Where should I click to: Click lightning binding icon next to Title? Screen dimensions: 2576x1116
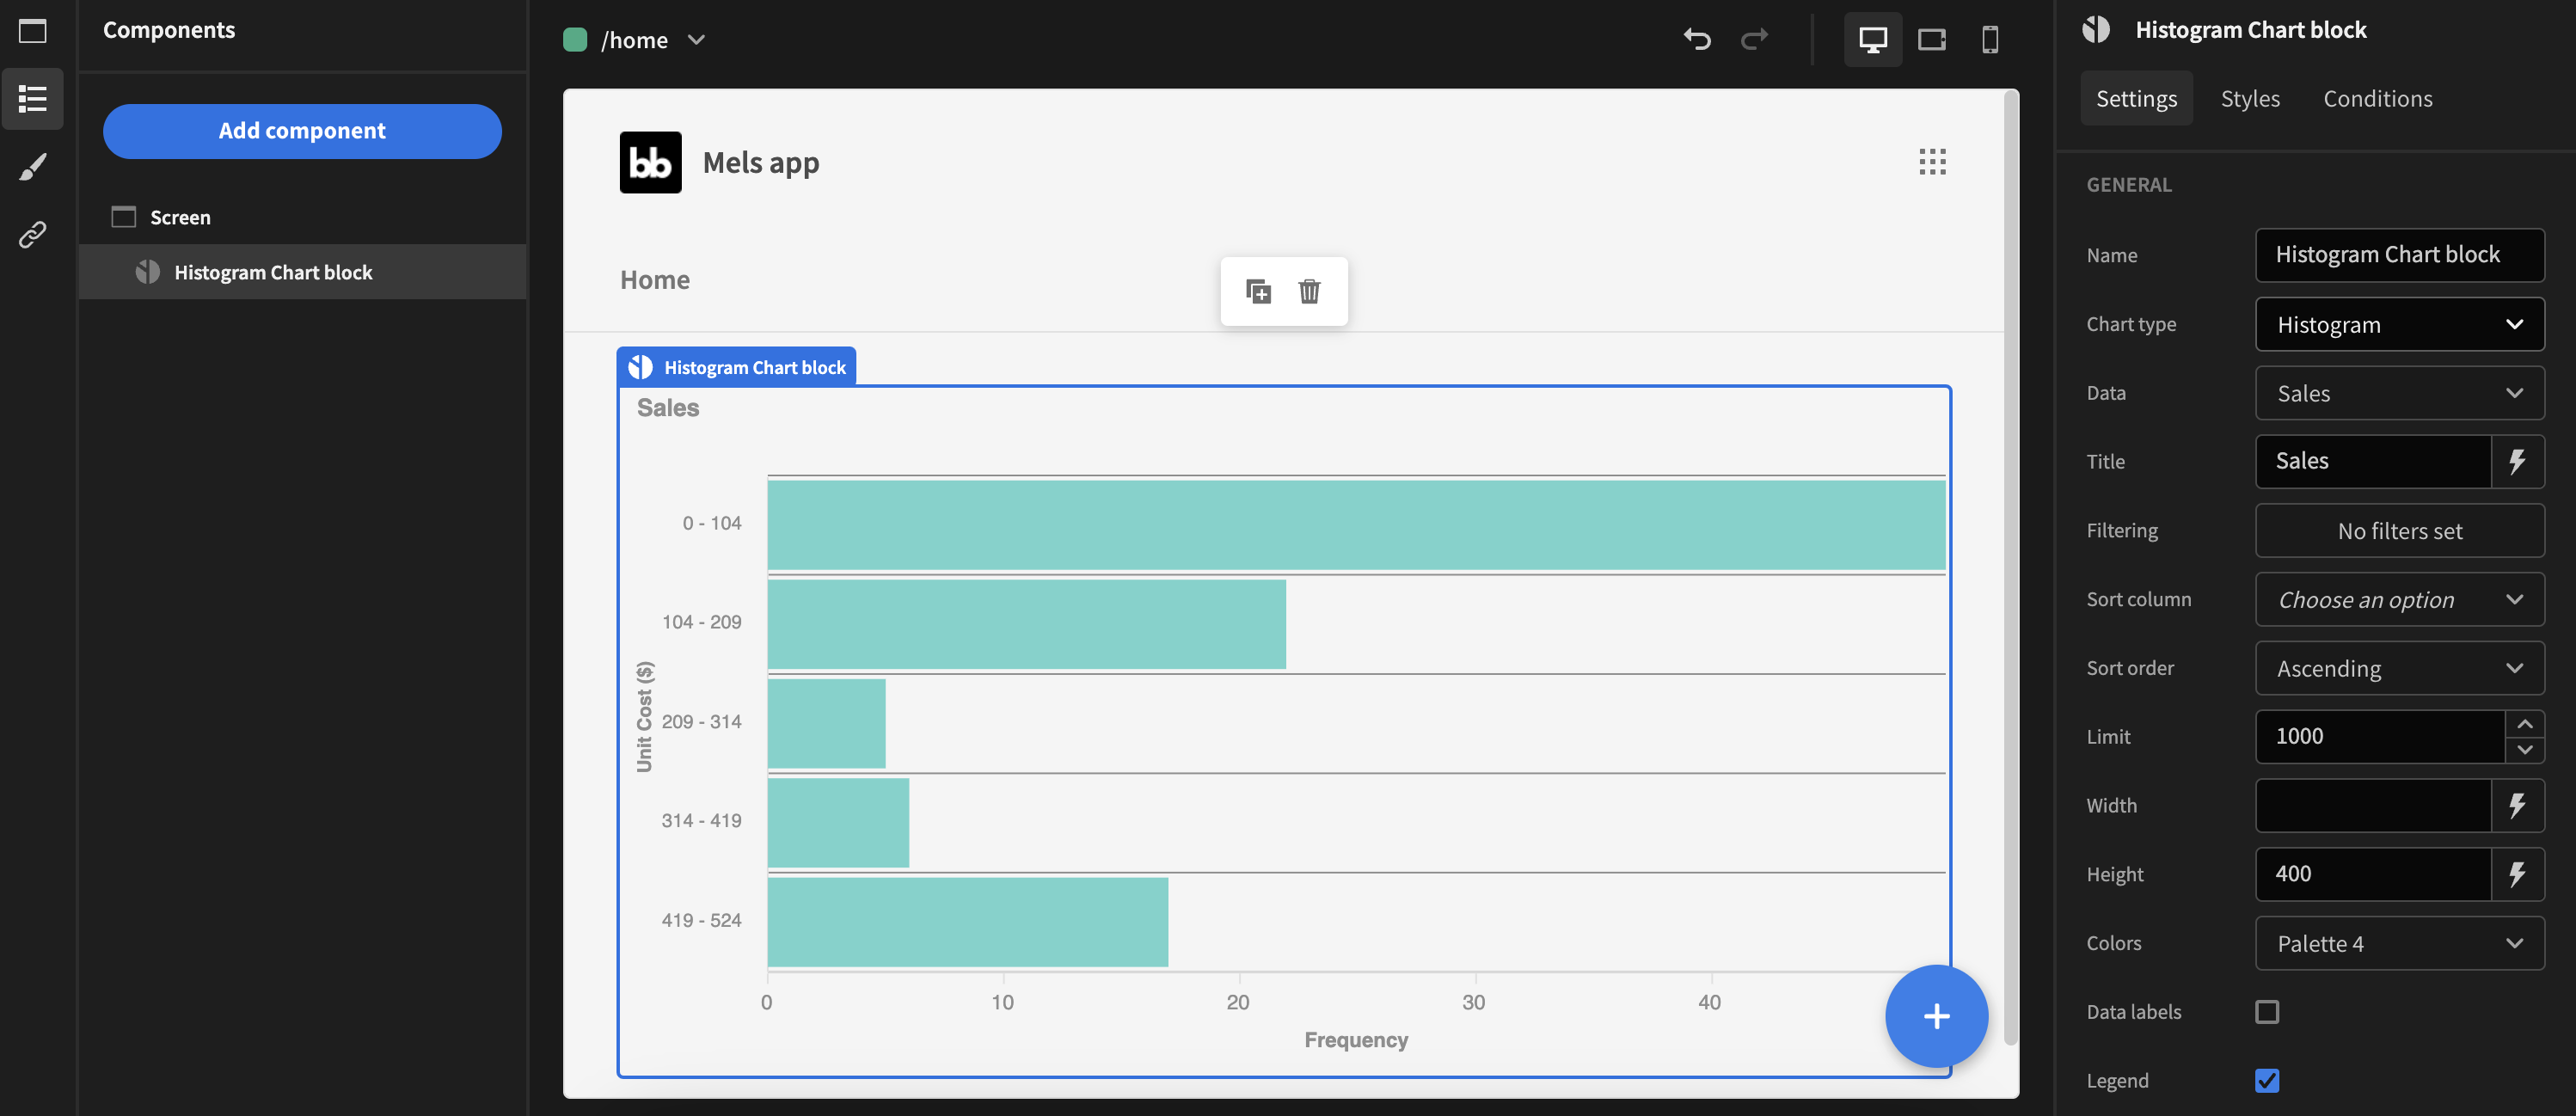[x=2517, y=461]
